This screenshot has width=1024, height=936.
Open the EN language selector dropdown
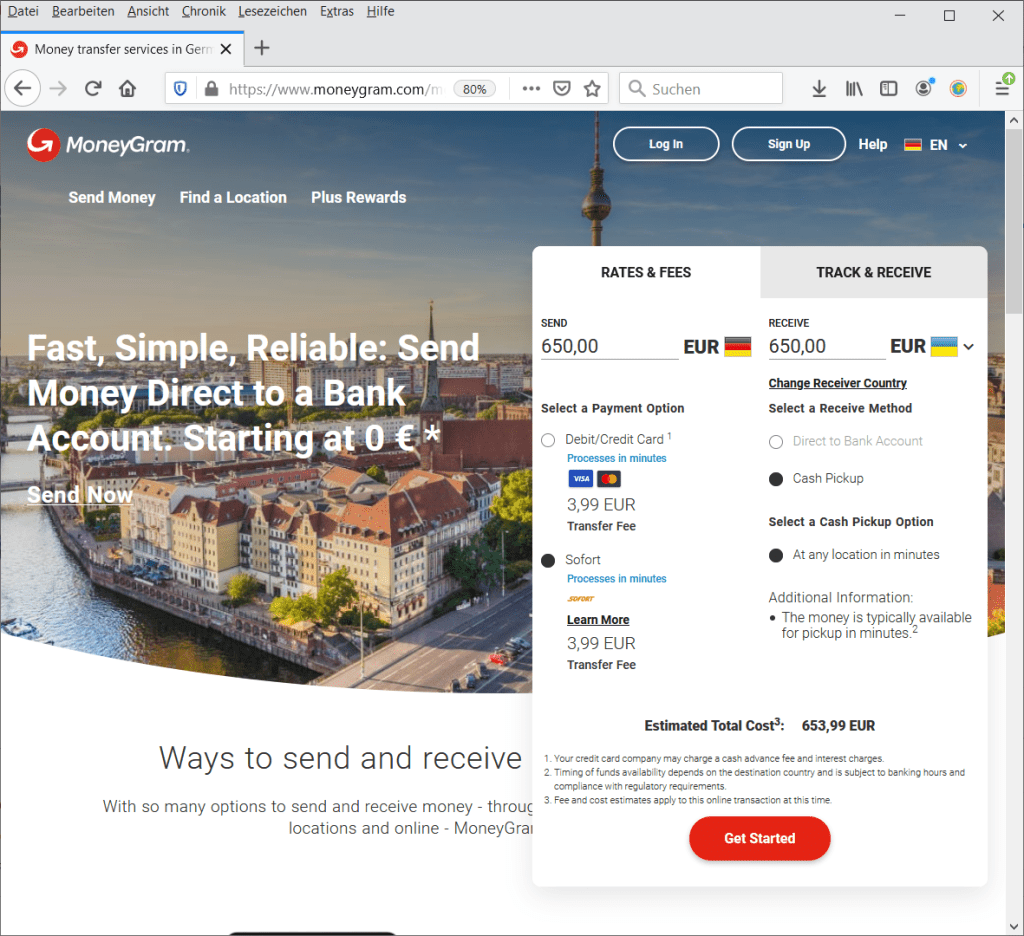click(936, 145)
